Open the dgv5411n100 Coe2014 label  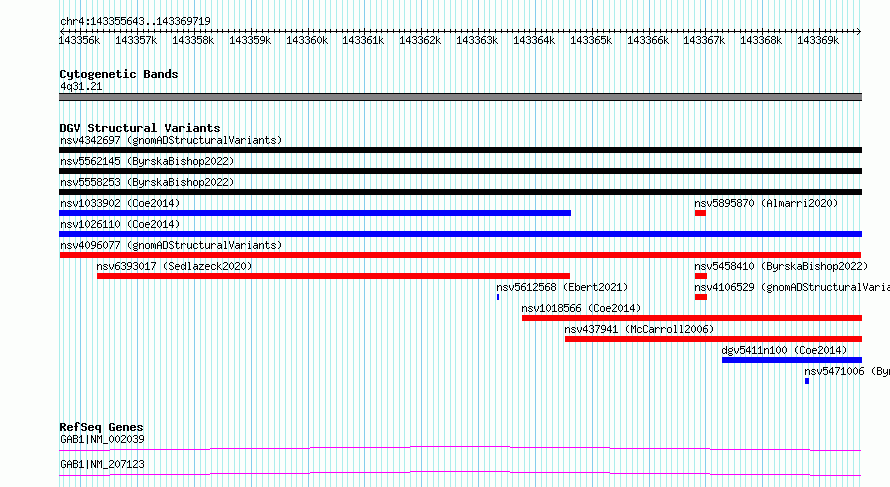[x=784, y=350]
